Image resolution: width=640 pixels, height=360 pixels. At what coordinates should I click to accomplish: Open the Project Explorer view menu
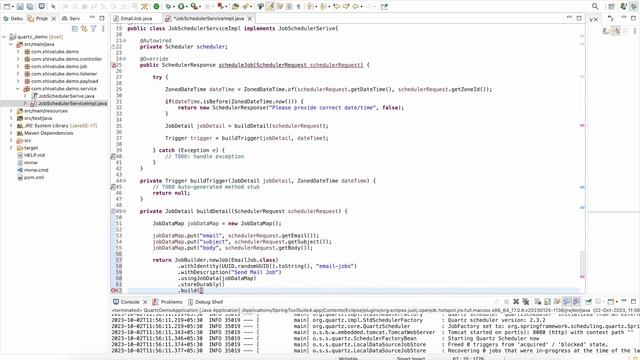[103, 29]
